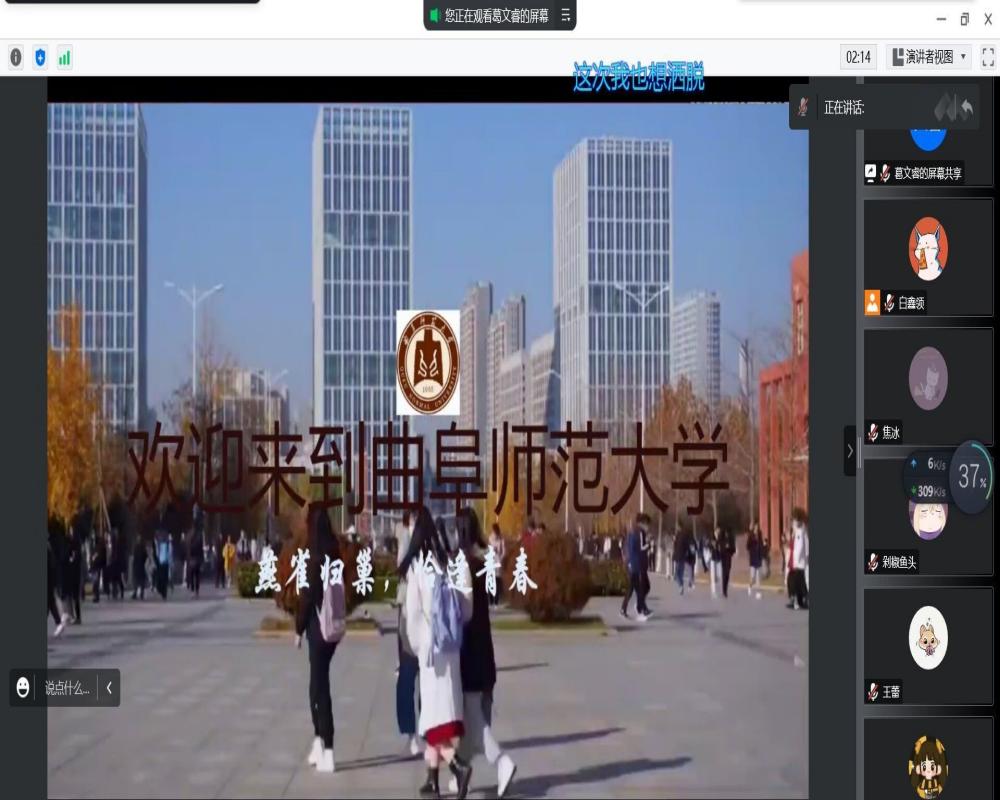
Task: Collapse the chat input with its chevron
Action: (109, 688)
